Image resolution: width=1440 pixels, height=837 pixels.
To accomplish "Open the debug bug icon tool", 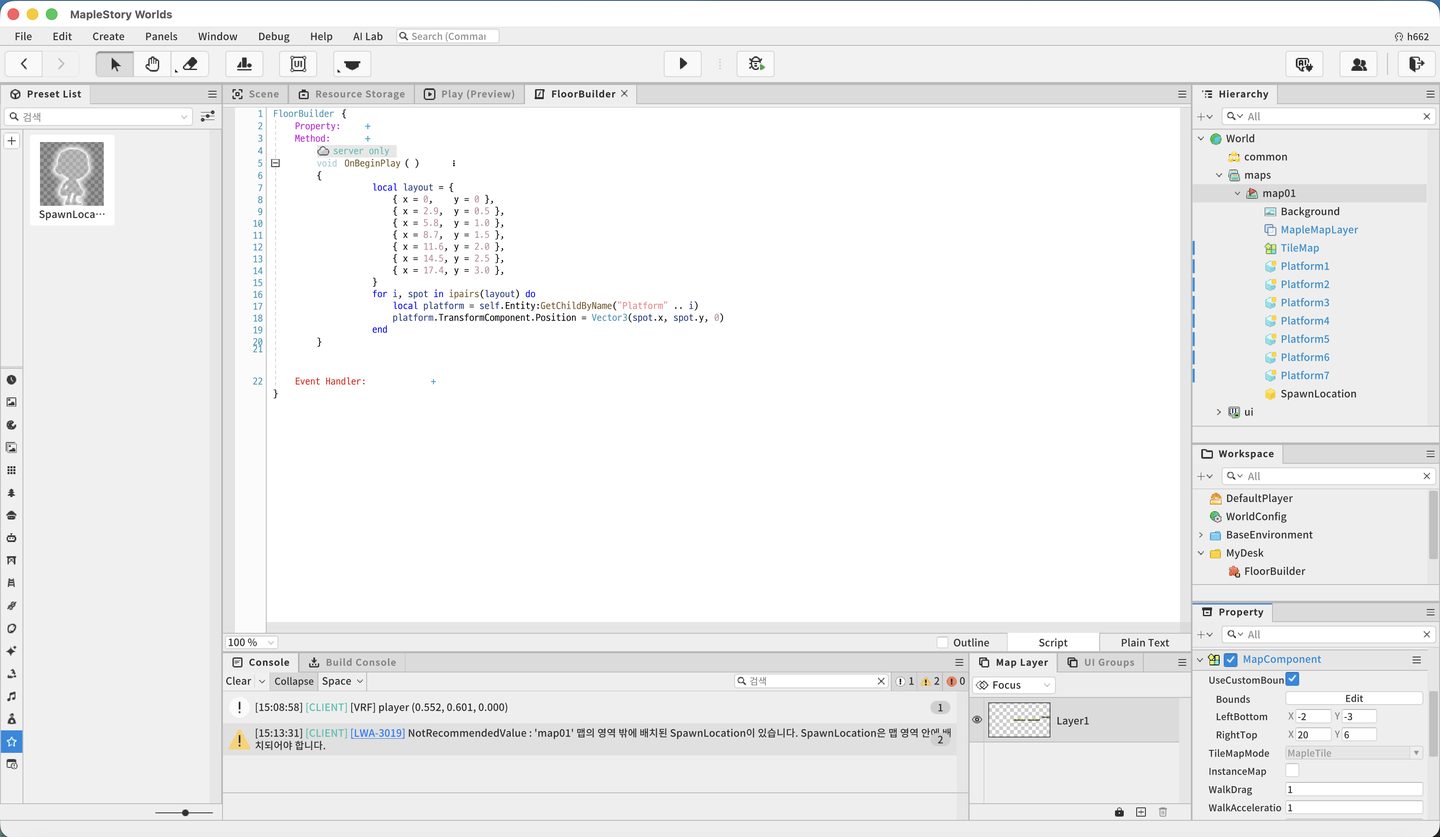I will pyautogui.click(x=756, y=64).
